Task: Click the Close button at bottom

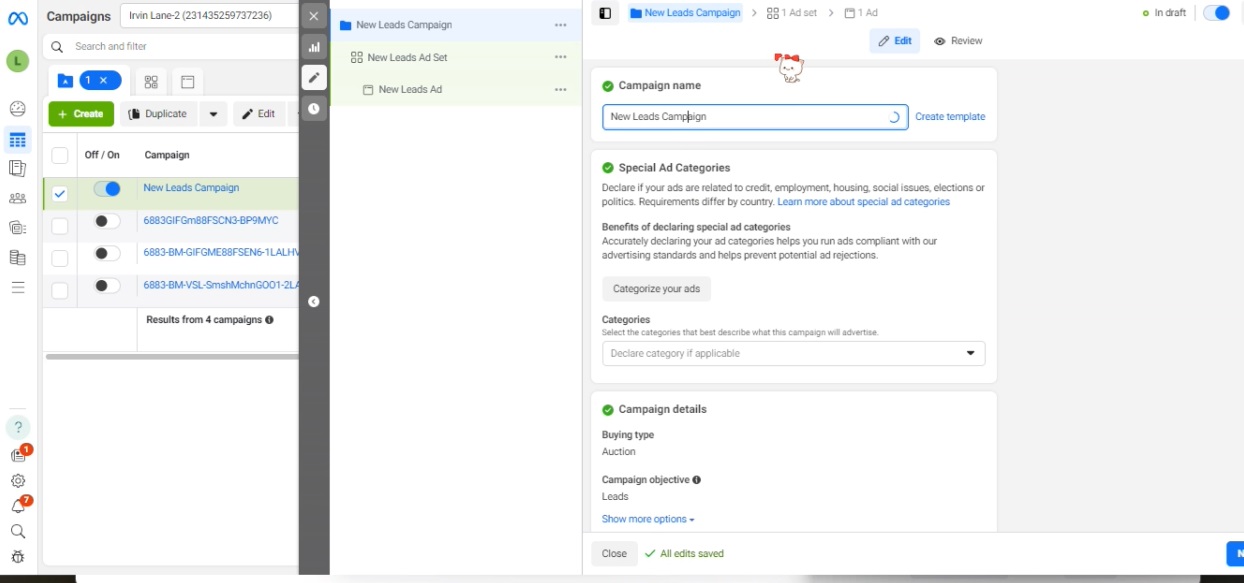Action: 614,553
